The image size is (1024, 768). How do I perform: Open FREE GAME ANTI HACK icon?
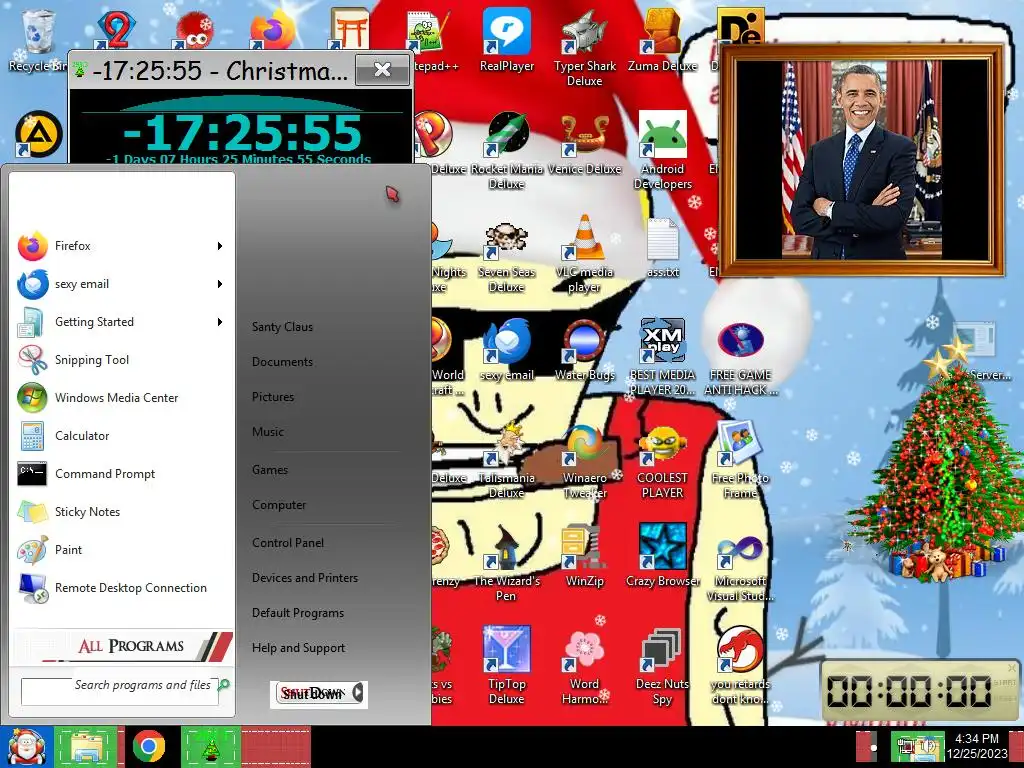coord(741,357)
